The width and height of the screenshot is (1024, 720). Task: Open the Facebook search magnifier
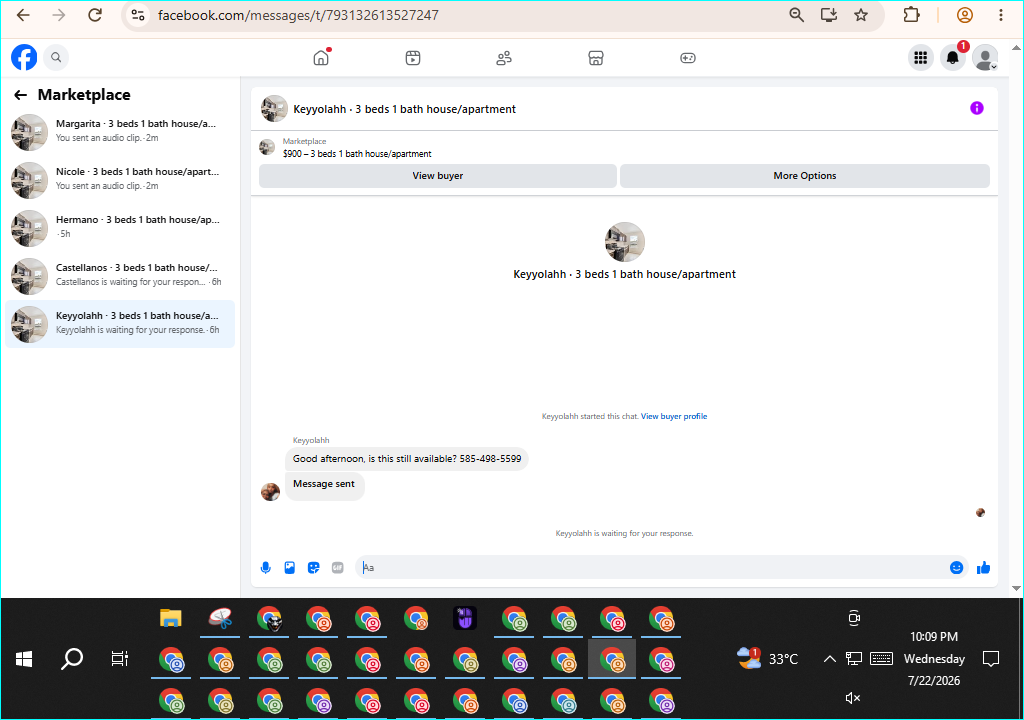[56, 57]
